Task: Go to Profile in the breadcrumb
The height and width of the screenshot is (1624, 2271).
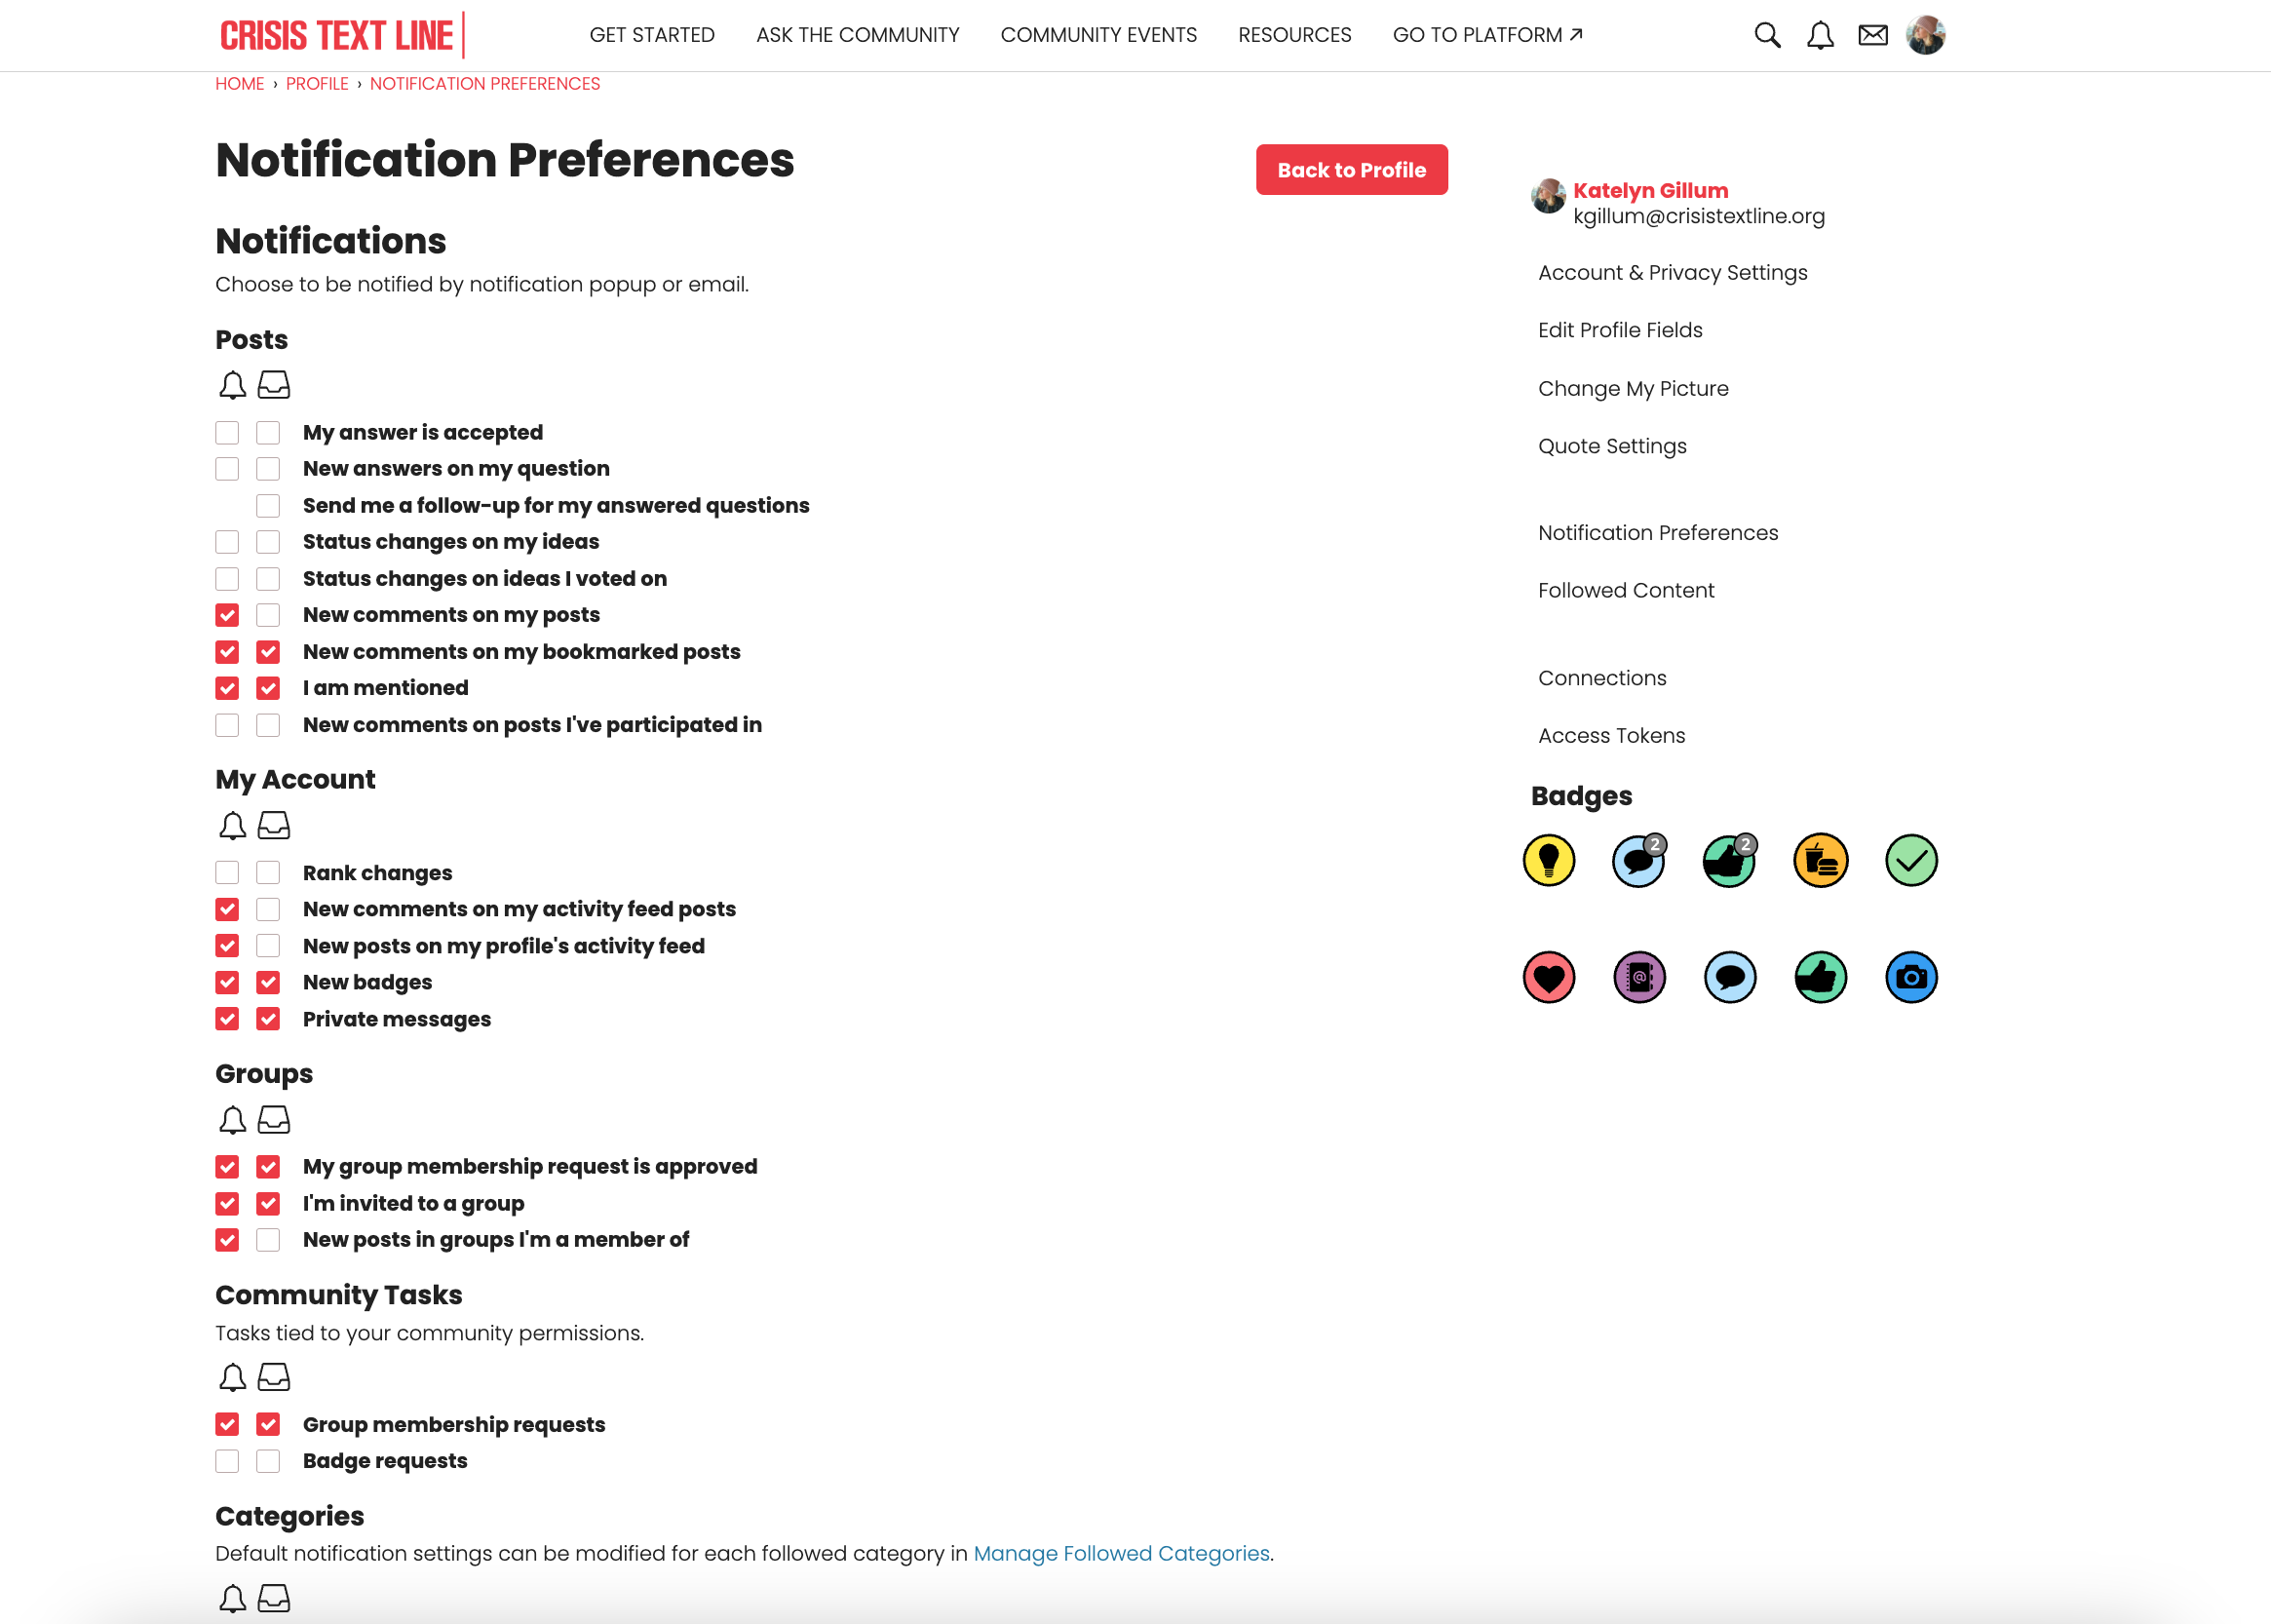Action: pyautogui.click(x=317, y=84)
